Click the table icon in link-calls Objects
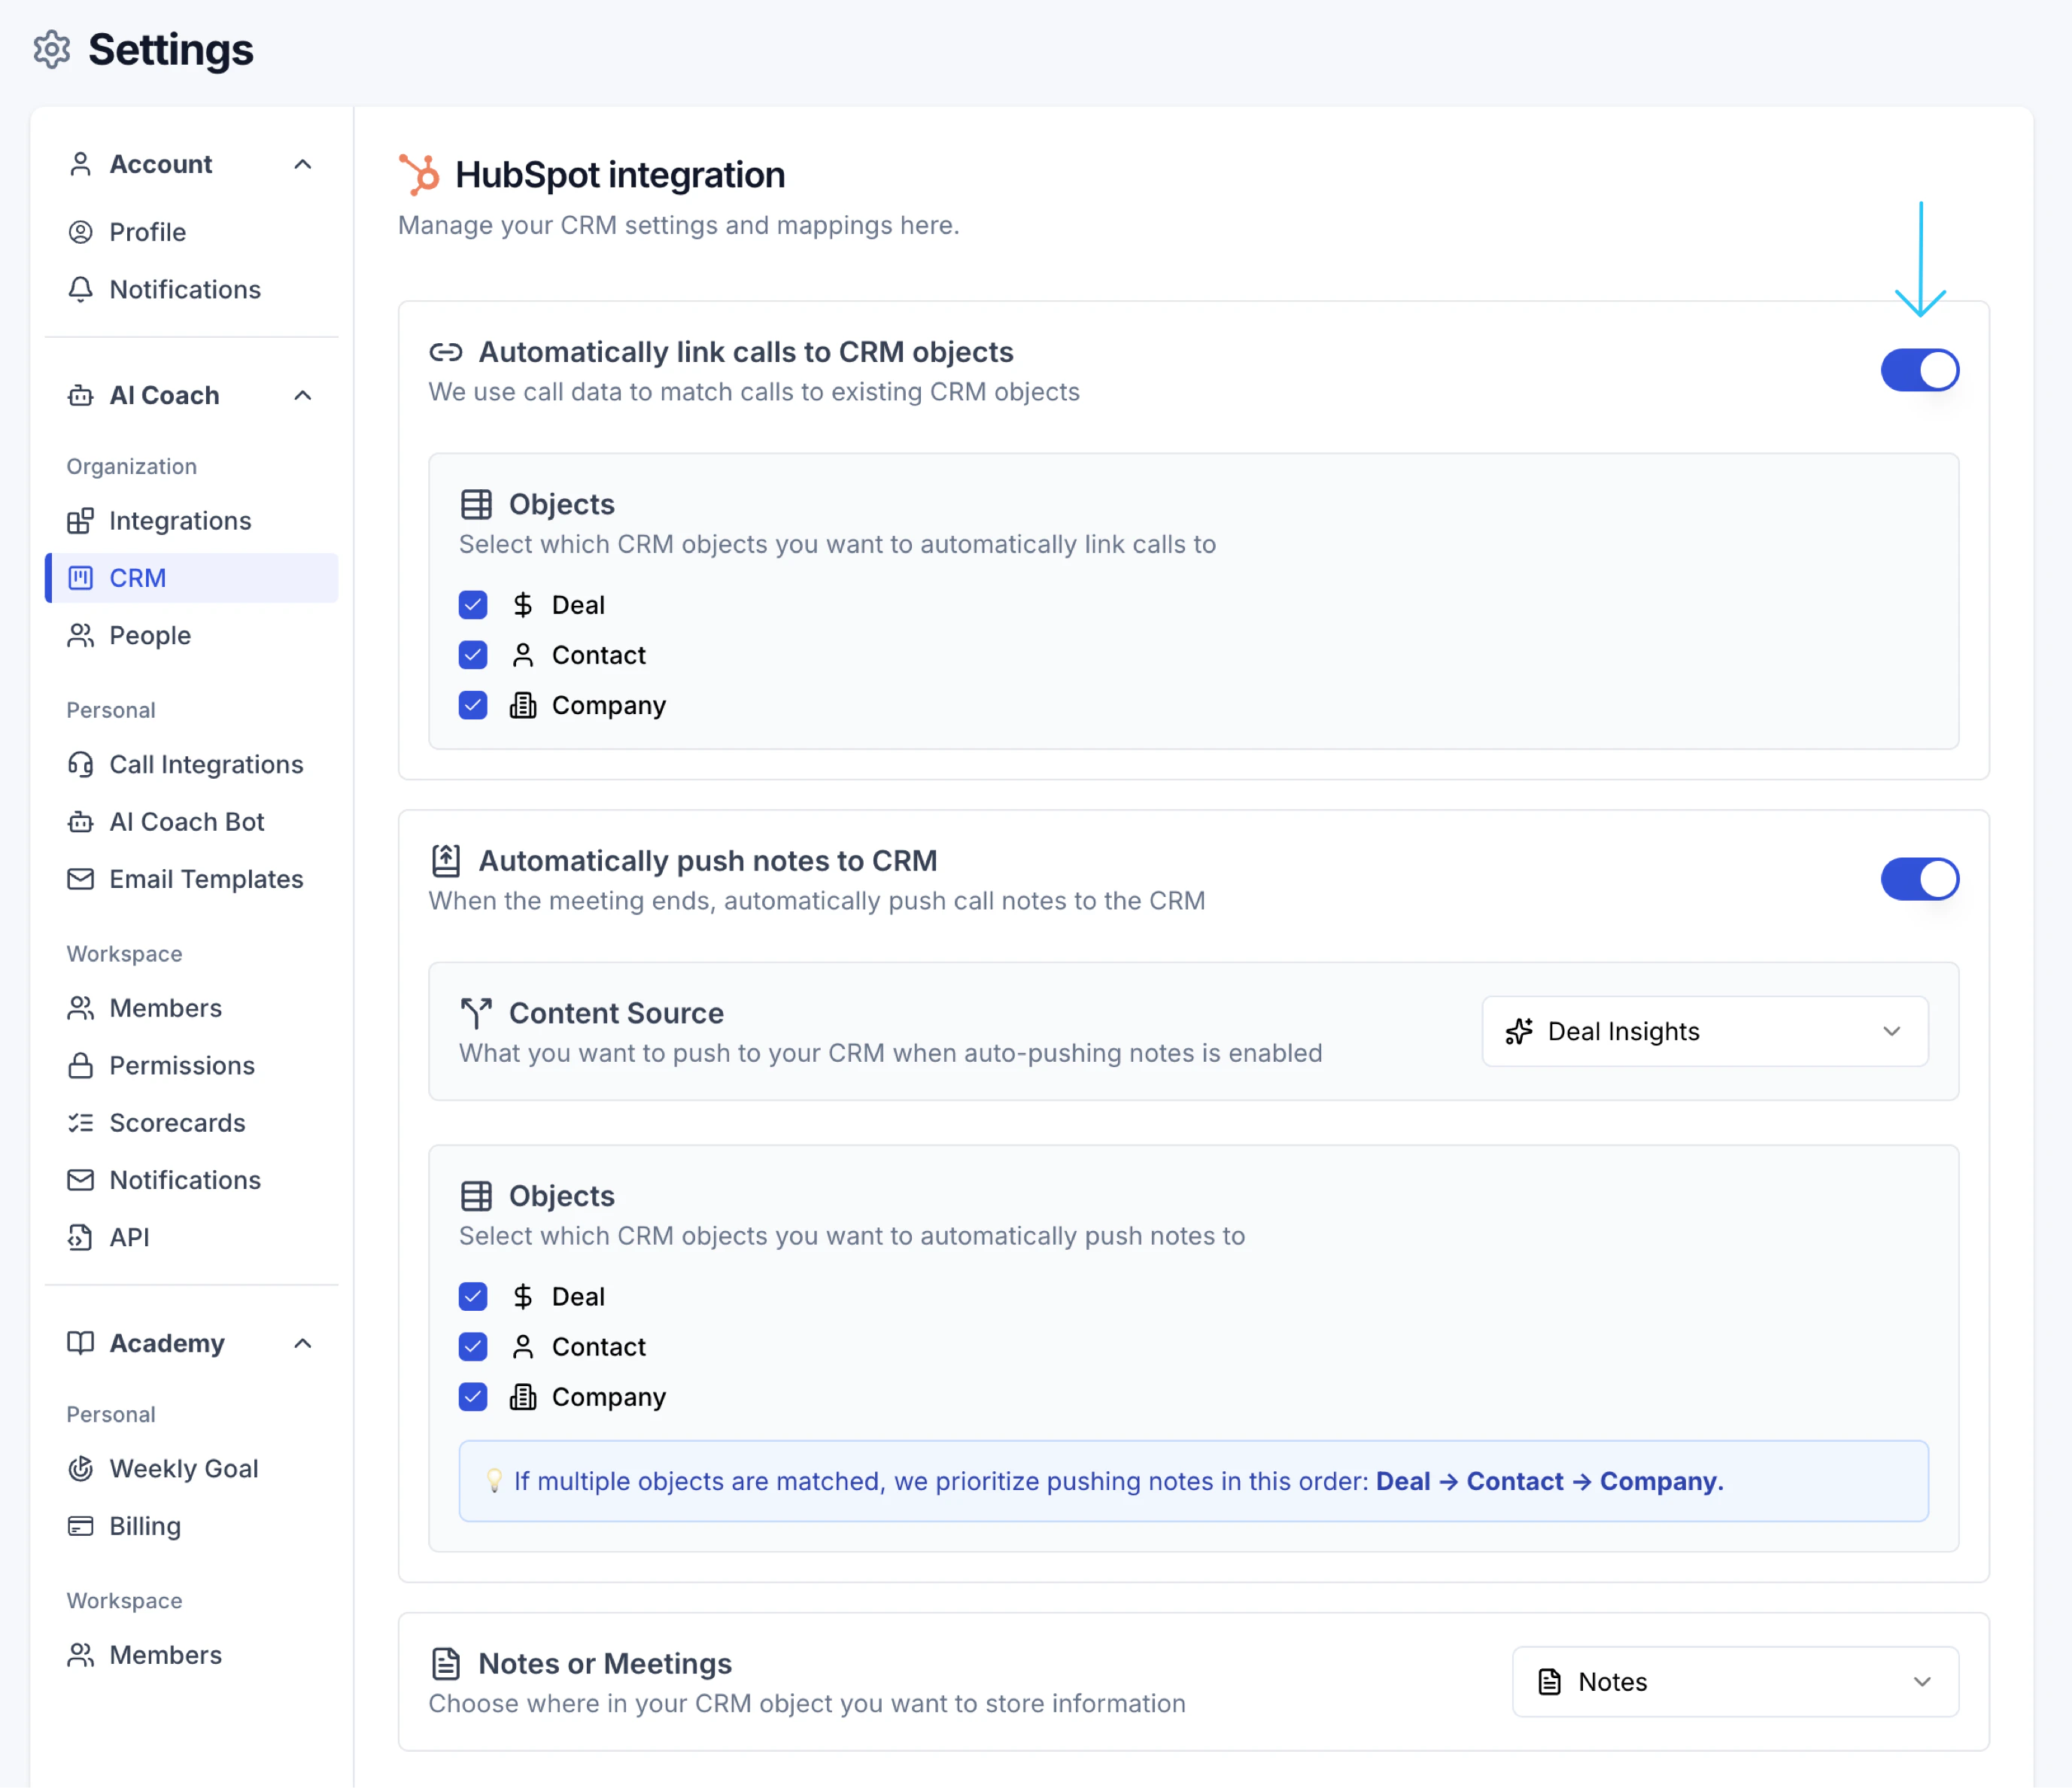Viewport: 2072px width, 1788px height. pyautogui.click(x=476, y=504)
